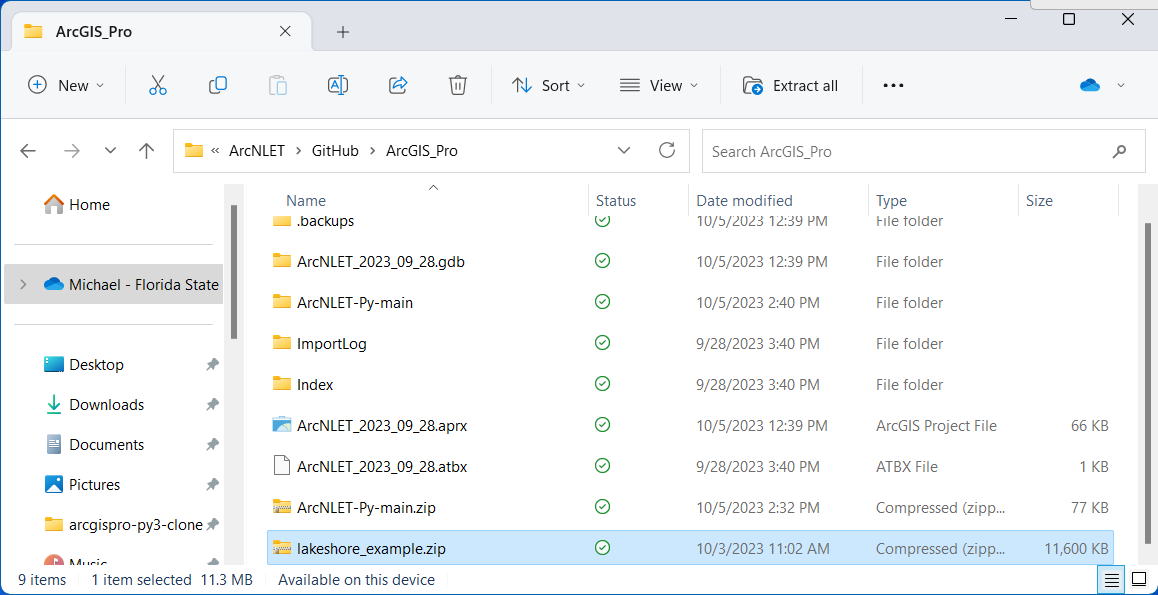This screenshot has height=595, width=1158.
Task: Click the Copy icon in toolbar
Action: (x=218, y=86)
